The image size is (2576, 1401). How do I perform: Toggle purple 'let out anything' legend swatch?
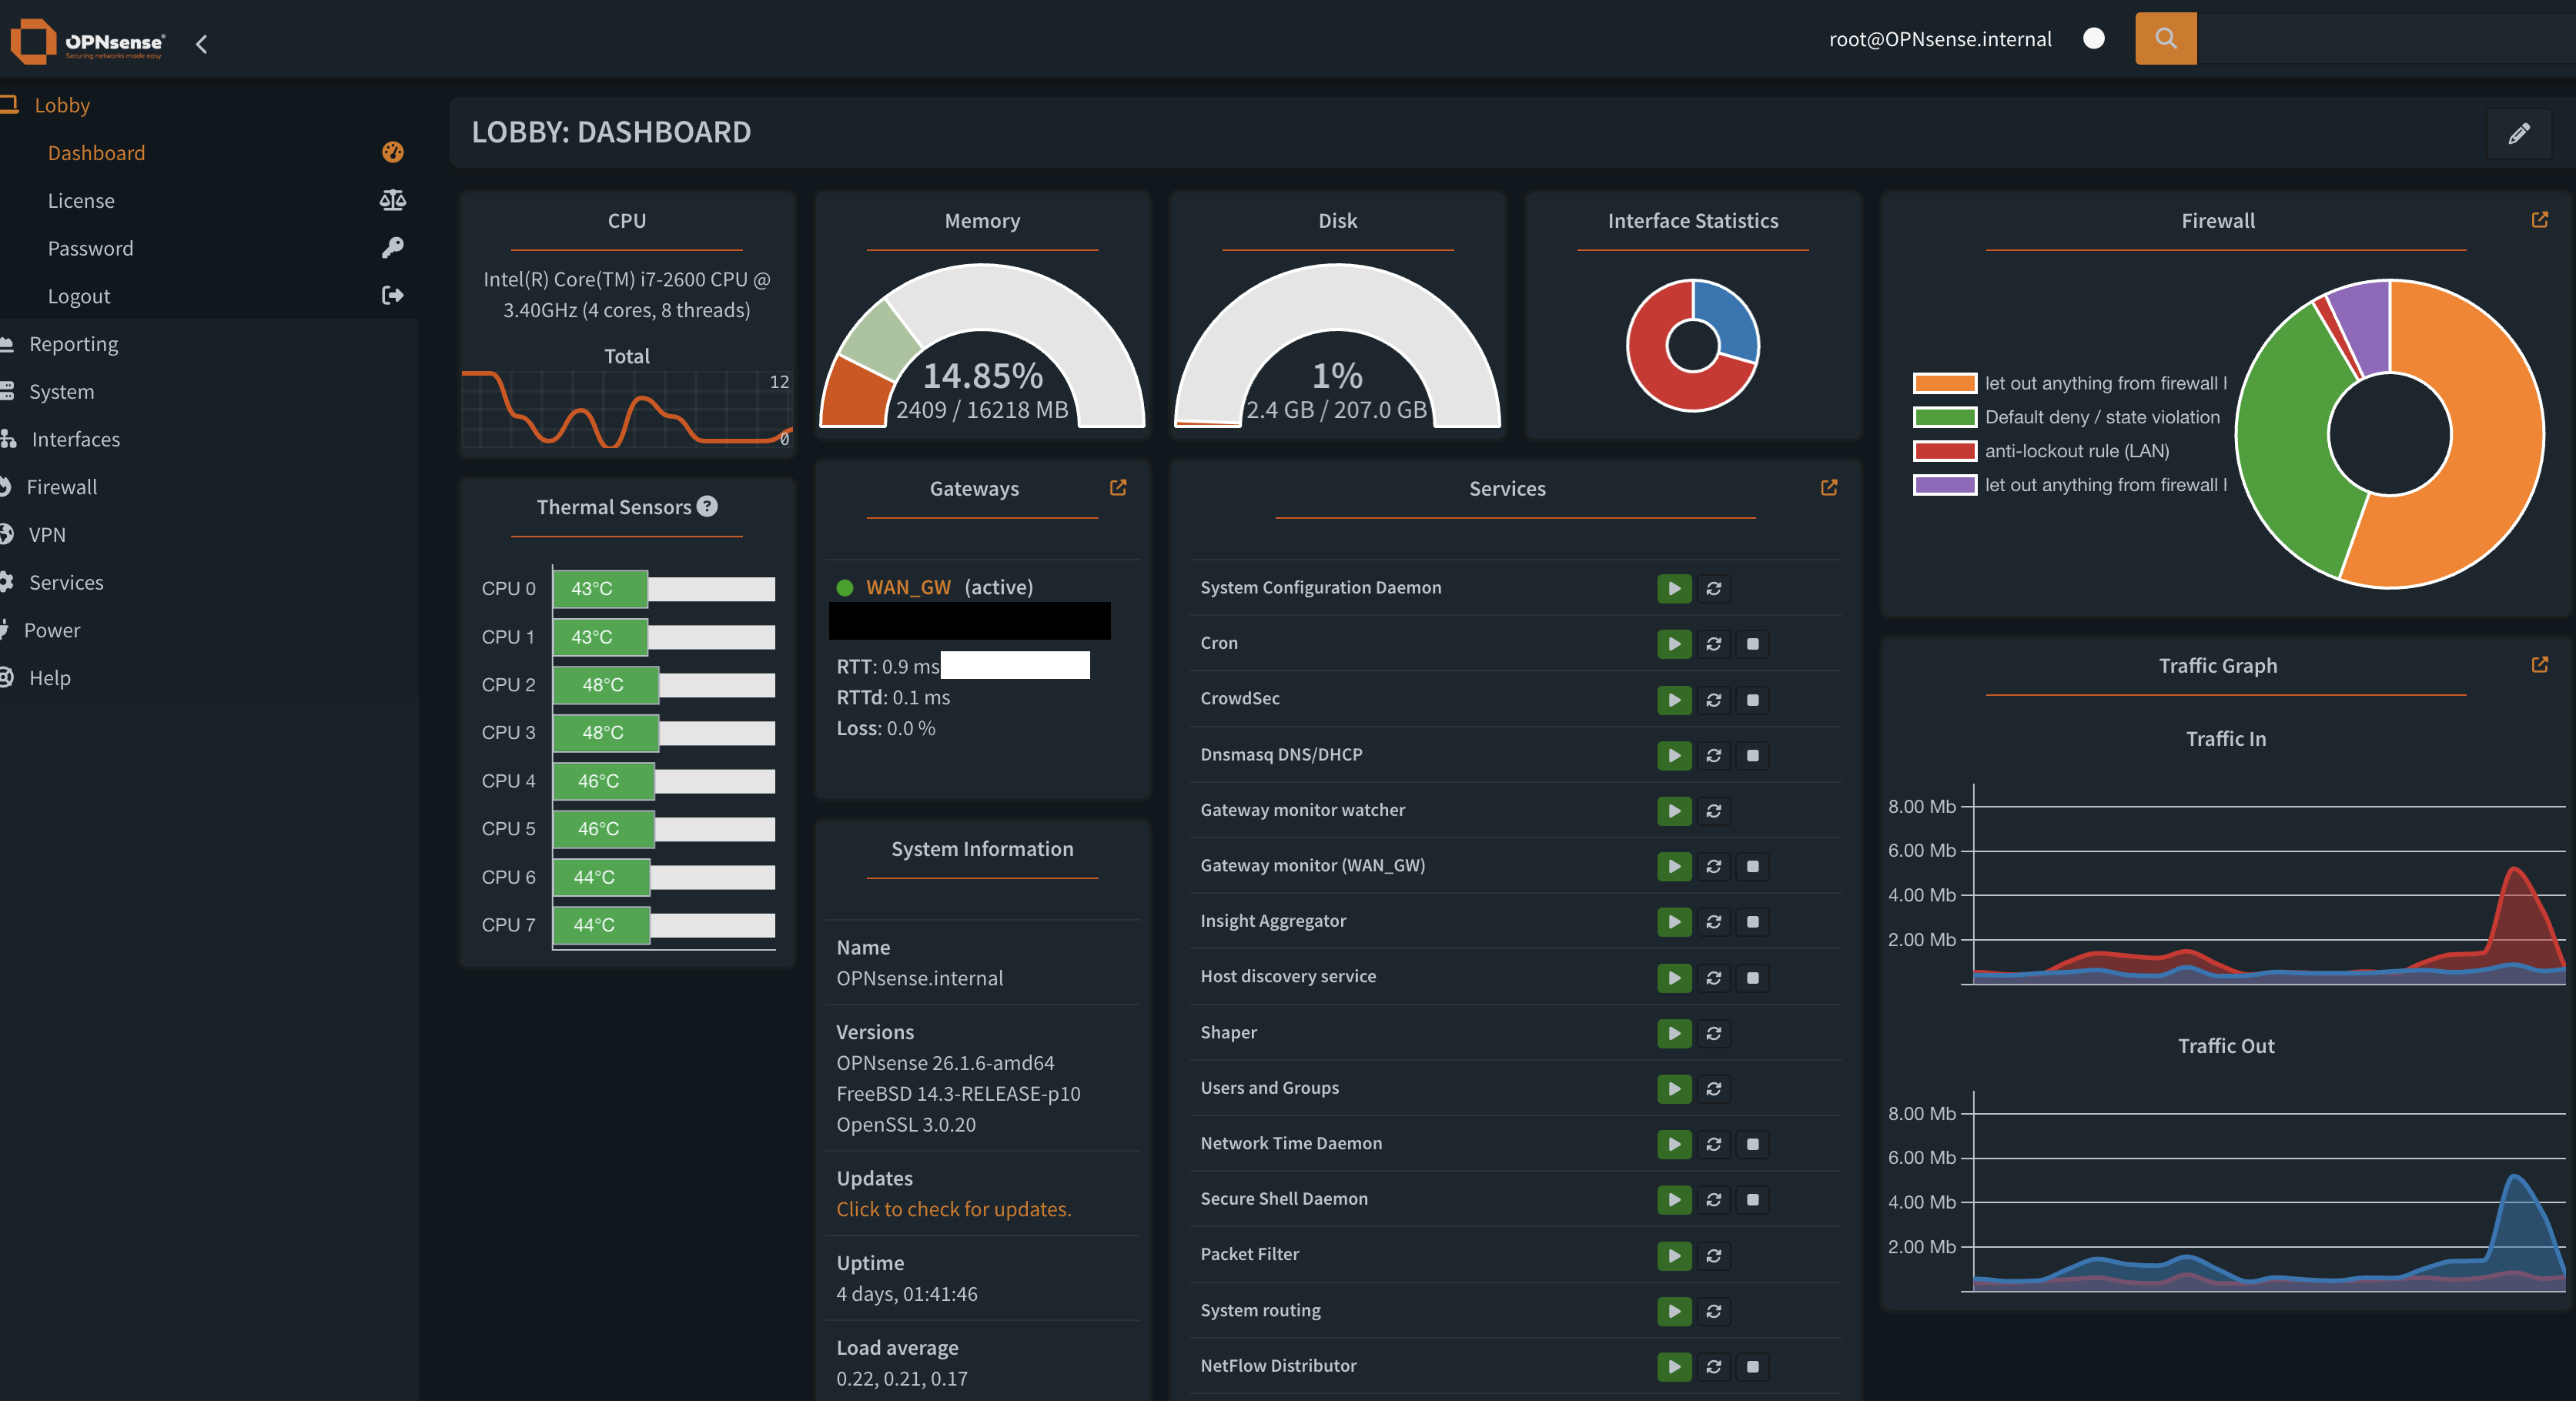coord(1944,485)
